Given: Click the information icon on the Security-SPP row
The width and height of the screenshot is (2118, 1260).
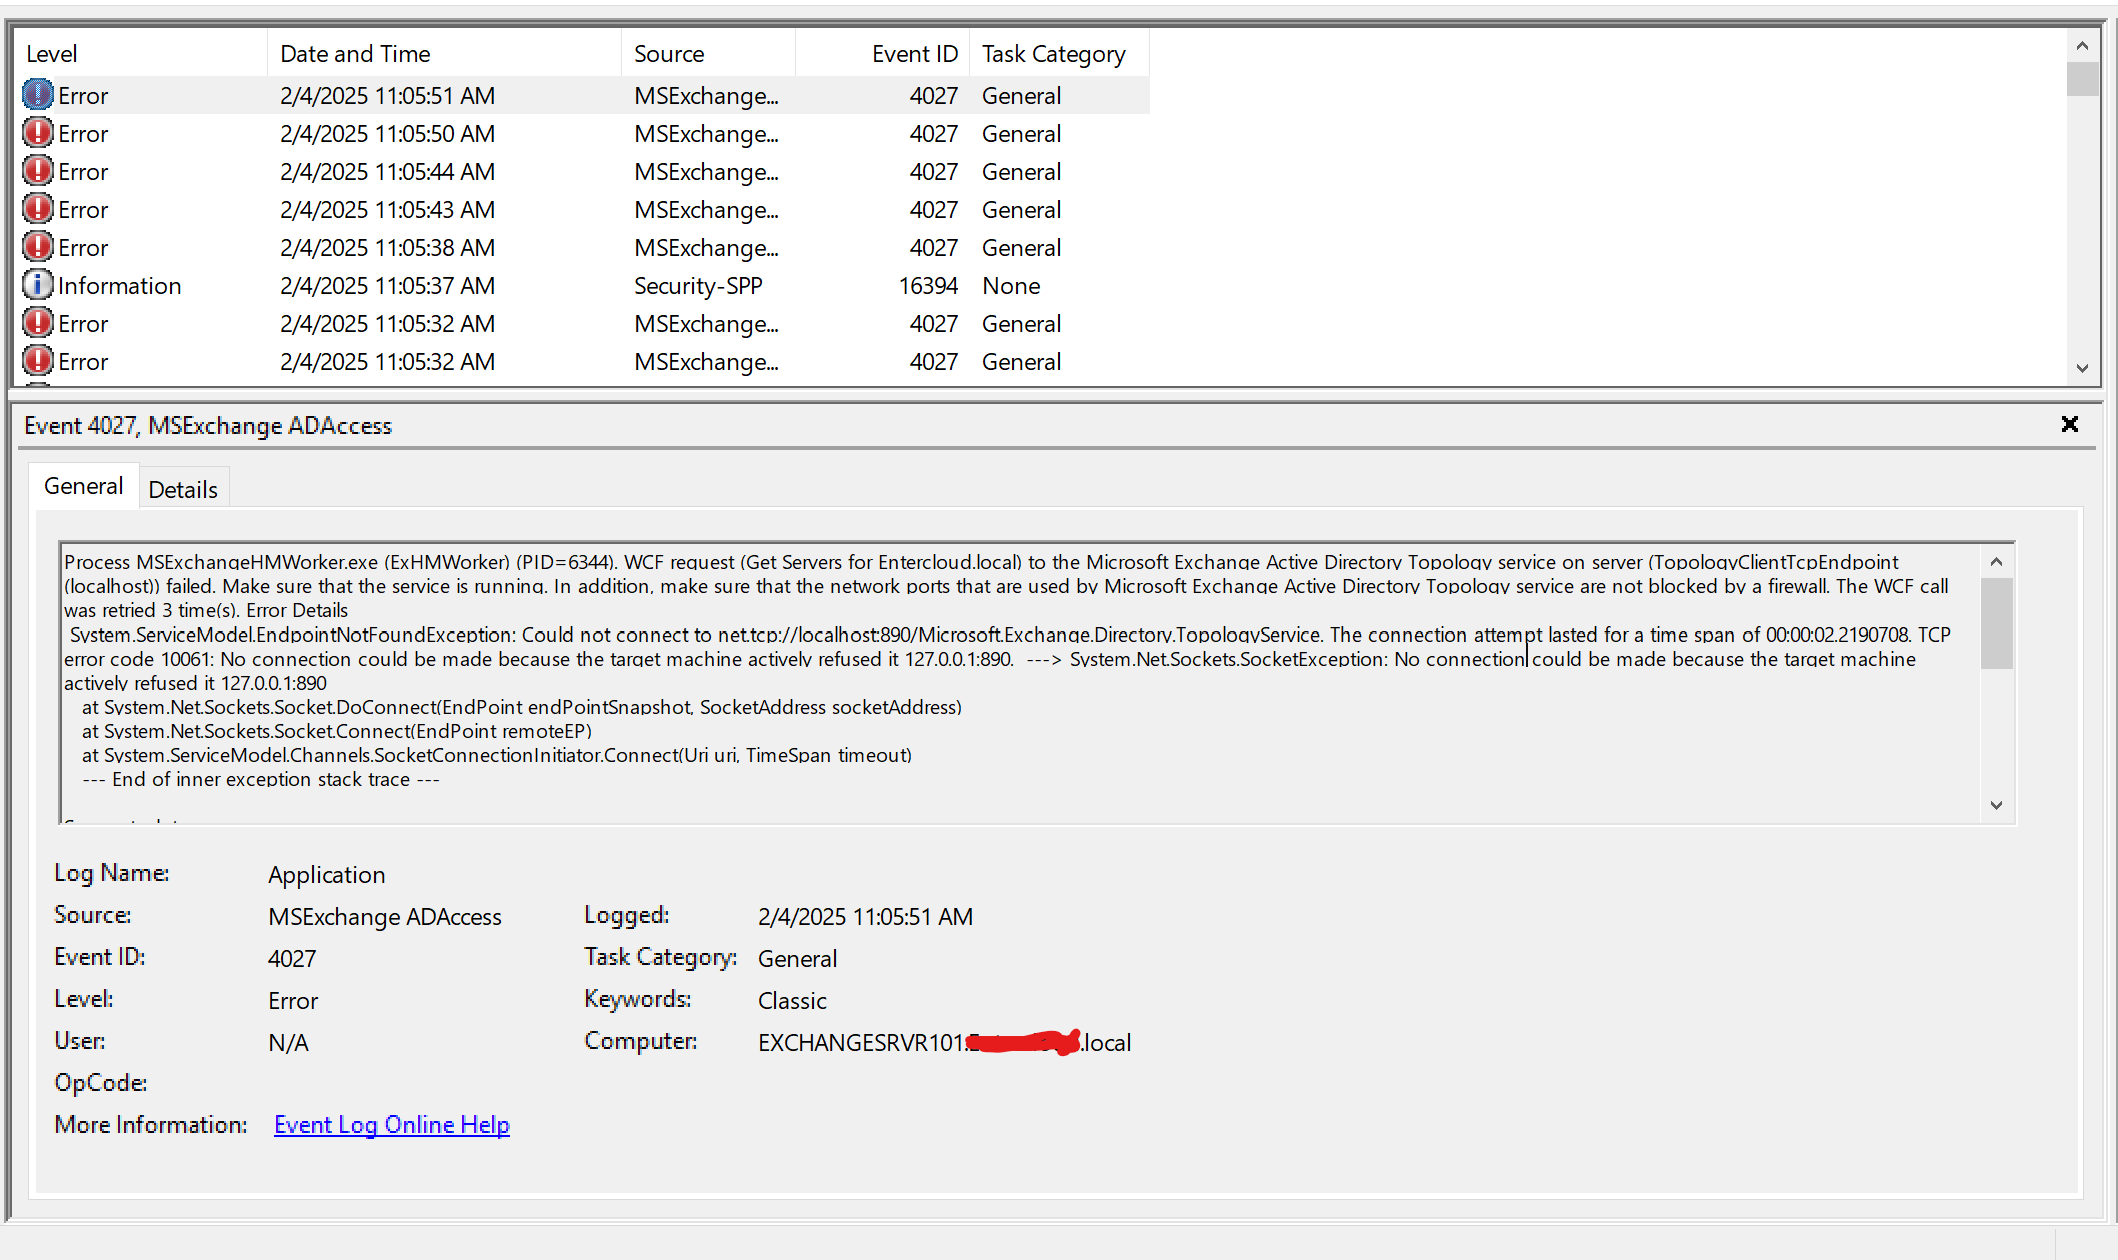Looking at the screenshot, I should pos(37,285).
